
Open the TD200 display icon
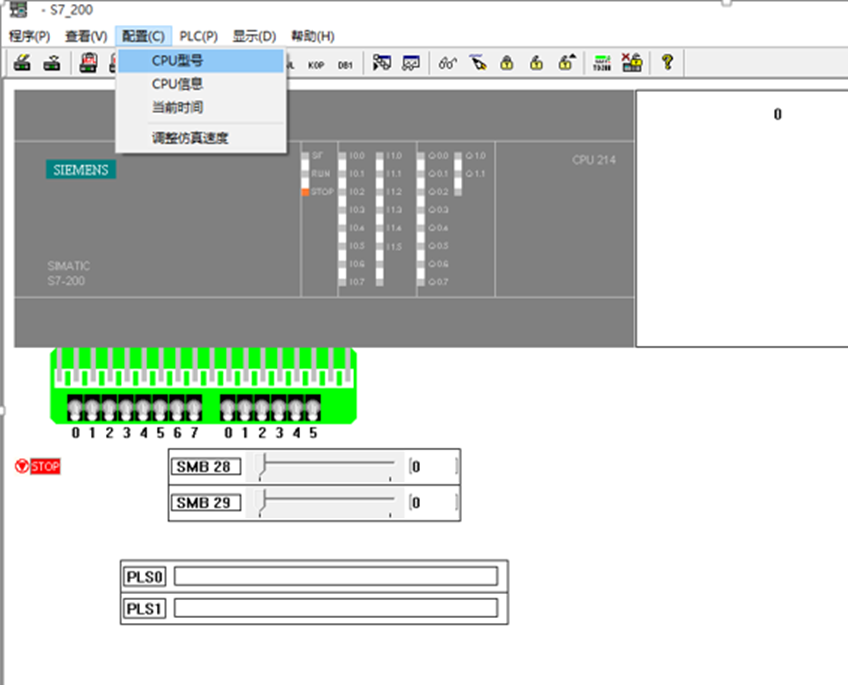602,63
